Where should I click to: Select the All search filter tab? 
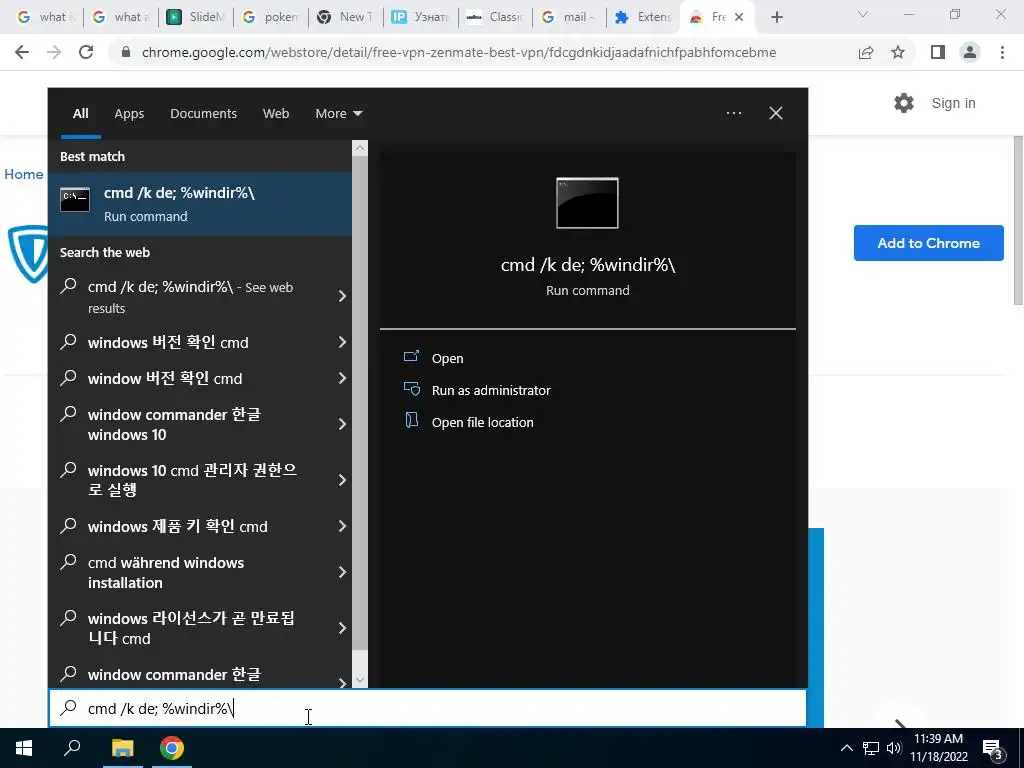80,114
